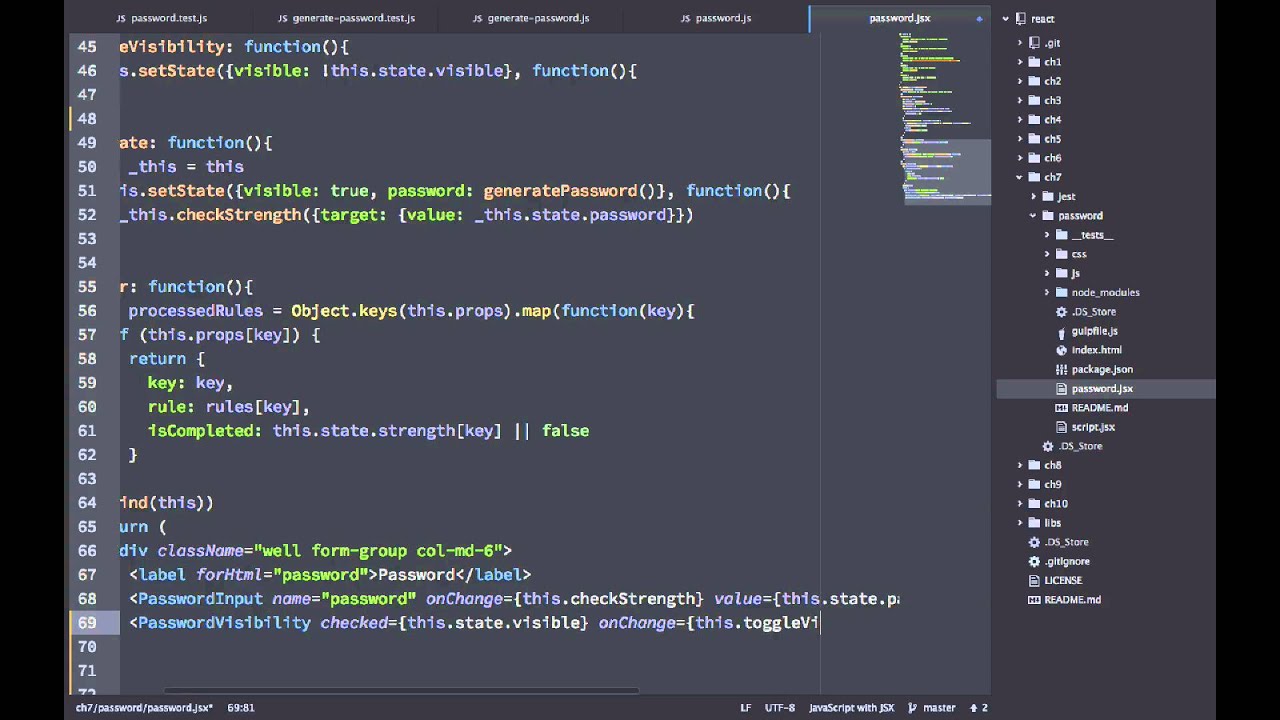Click the text "generatePassword()" on line 51
1280x720 pixels.
click(x=569, y=191)
